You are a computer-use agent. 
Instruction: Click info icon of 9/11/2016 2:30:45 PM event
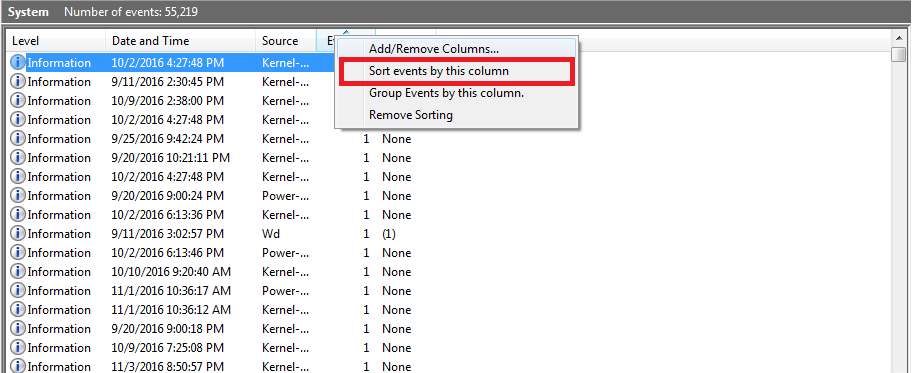(x=19, y=81)
